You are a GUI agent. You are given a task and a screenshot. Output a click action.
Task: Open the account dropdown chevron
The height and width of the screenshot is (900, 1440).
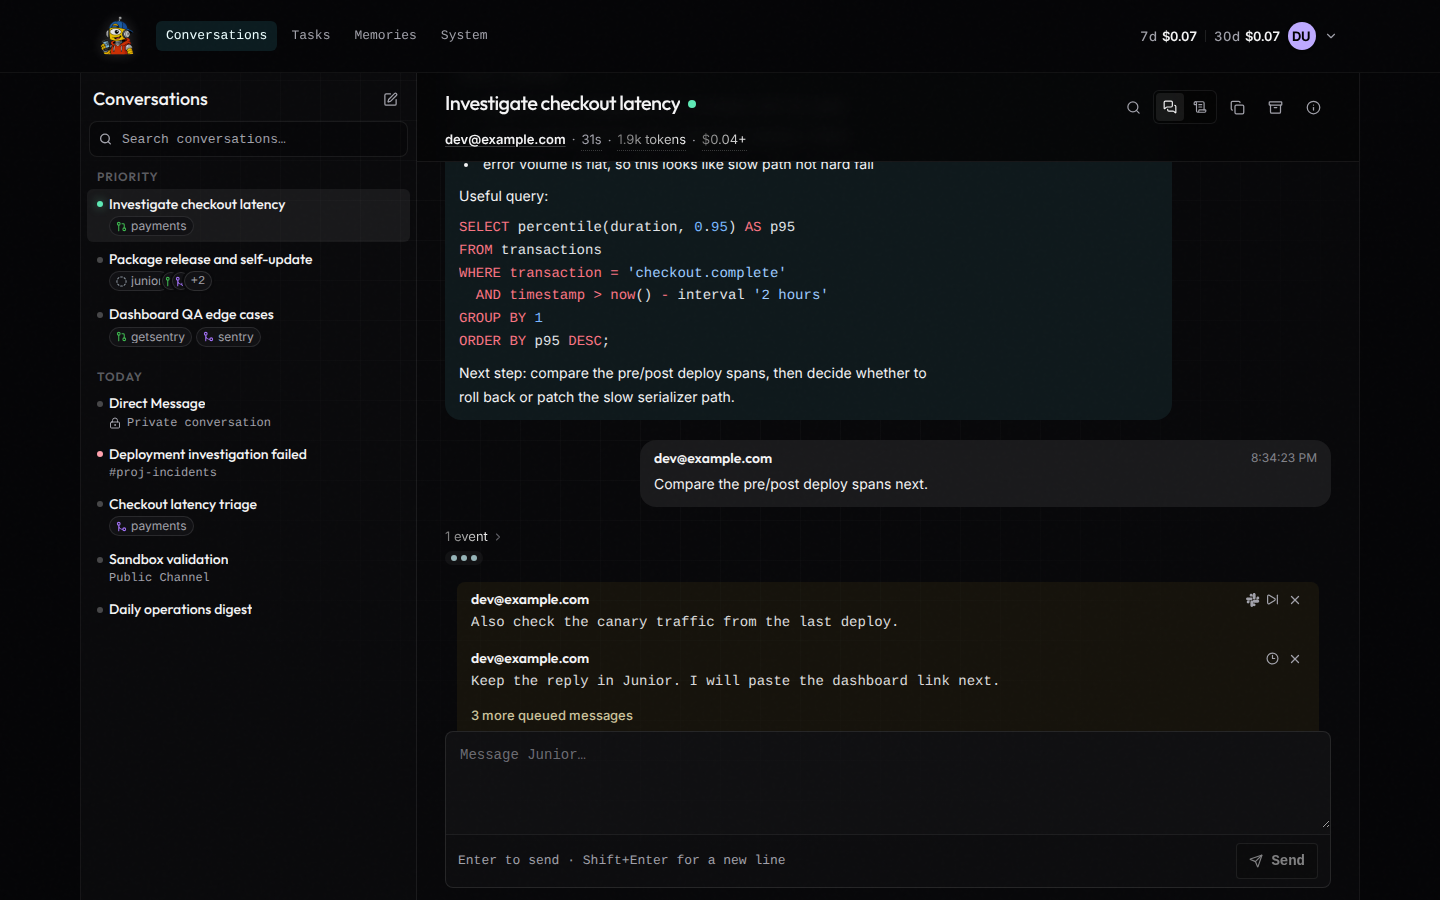pos(1331,36)
